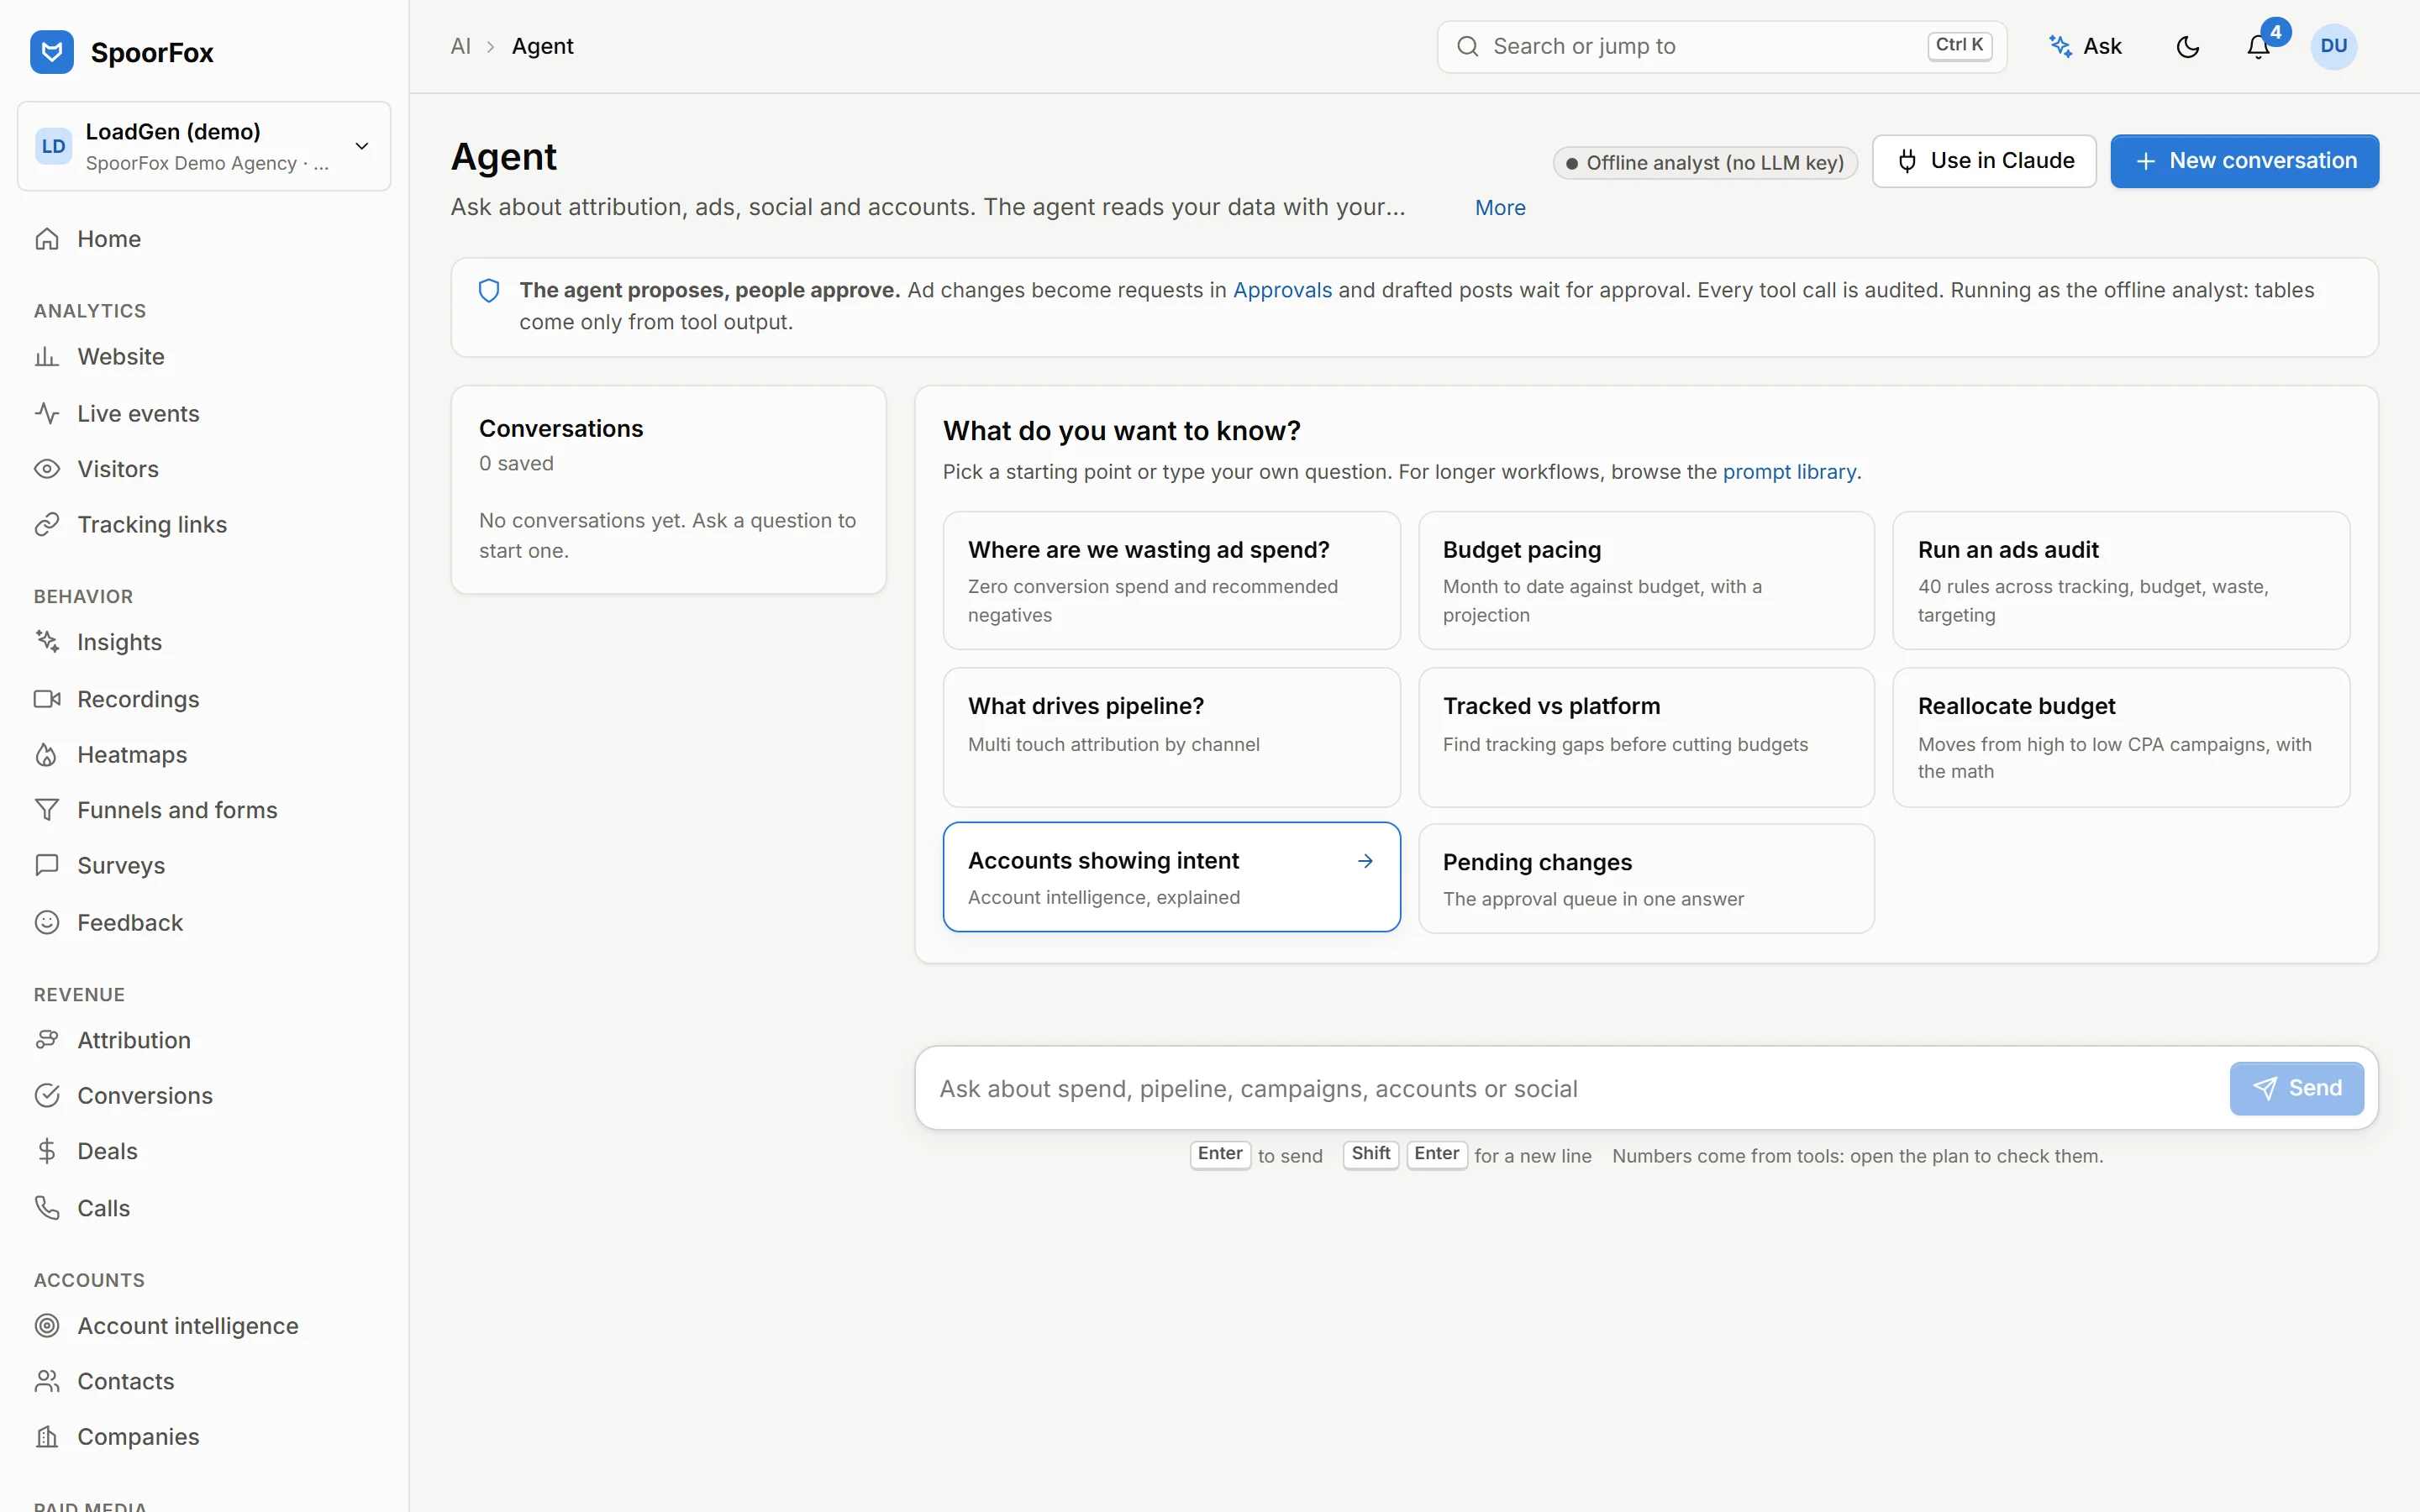2420x1512 pixels.
Task: Click the Website bar chart icon
Action: pos(47,357)
